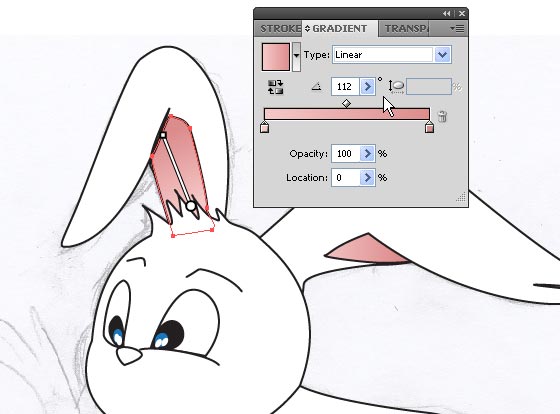Open the Gradient panel options menu

[x=457, y=28]
